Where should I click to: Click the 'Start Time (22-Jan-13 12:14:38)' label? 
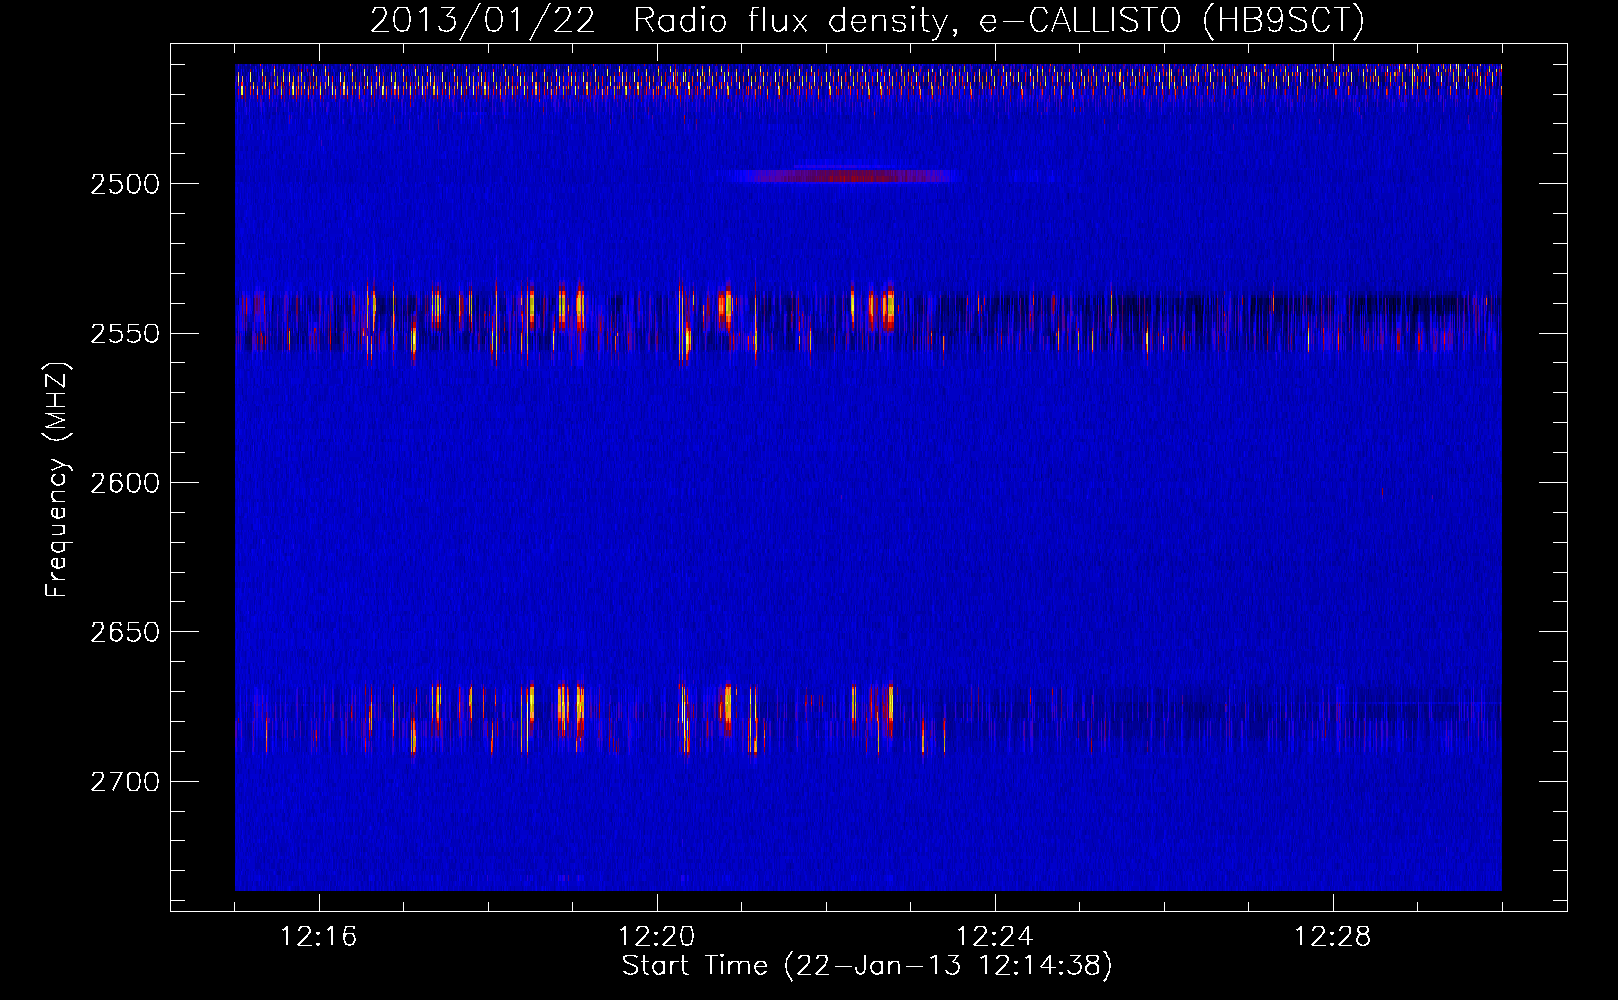coord(867,966)
